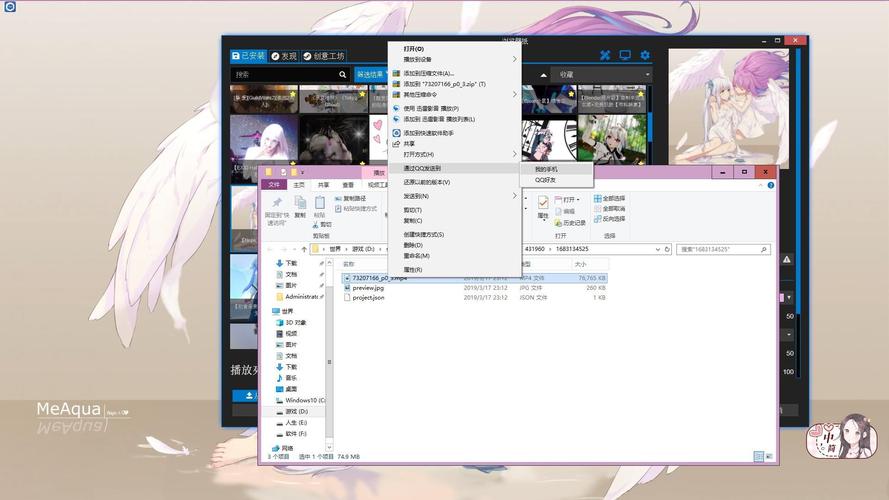
Task: Click the Xunlei play icon in context menu
Action: [396, 108]
